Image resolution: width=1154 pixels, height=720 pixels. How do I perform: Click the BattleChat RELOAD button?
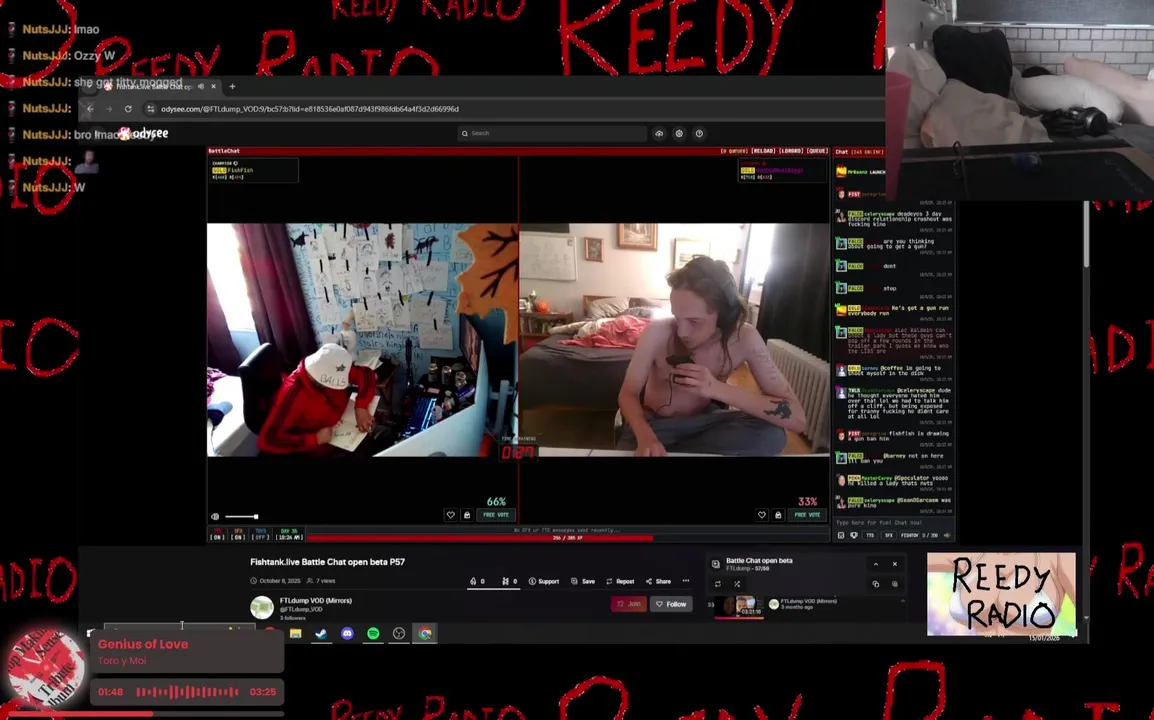click(763, 151)
